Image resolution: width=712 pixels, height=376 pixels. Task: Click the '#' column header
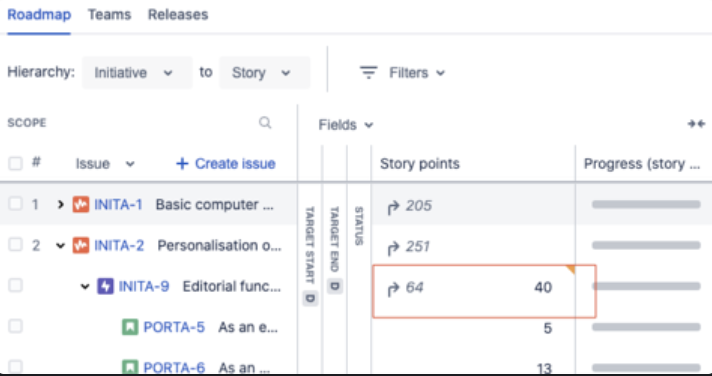[36, 162]
